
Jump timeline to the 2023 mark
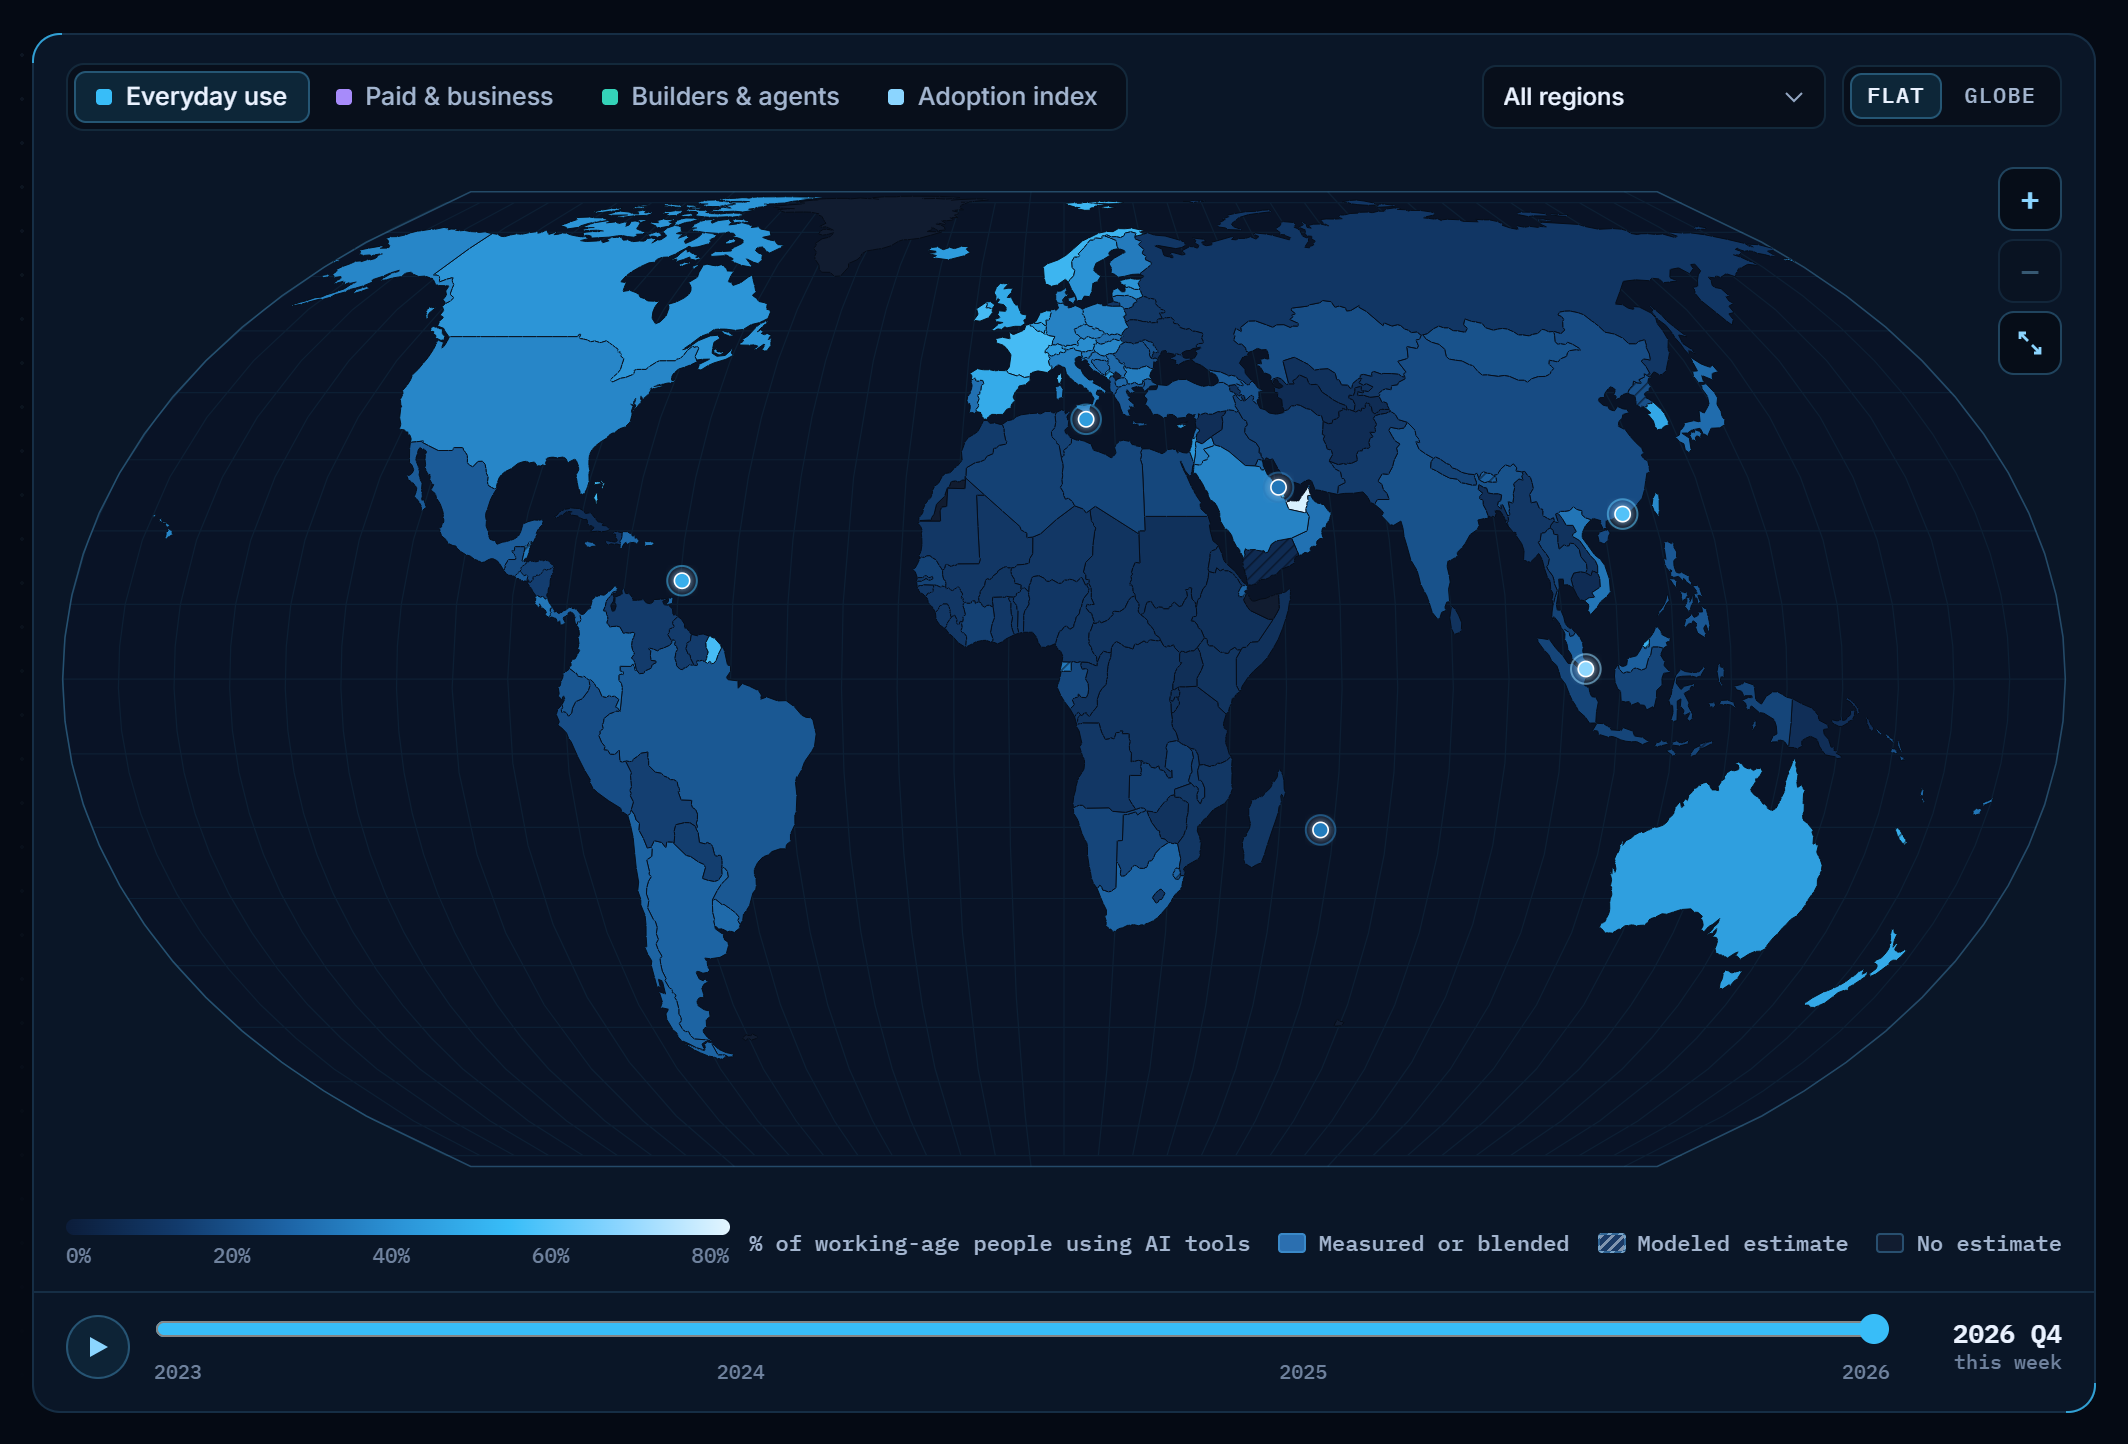[x=177, y=1372]
